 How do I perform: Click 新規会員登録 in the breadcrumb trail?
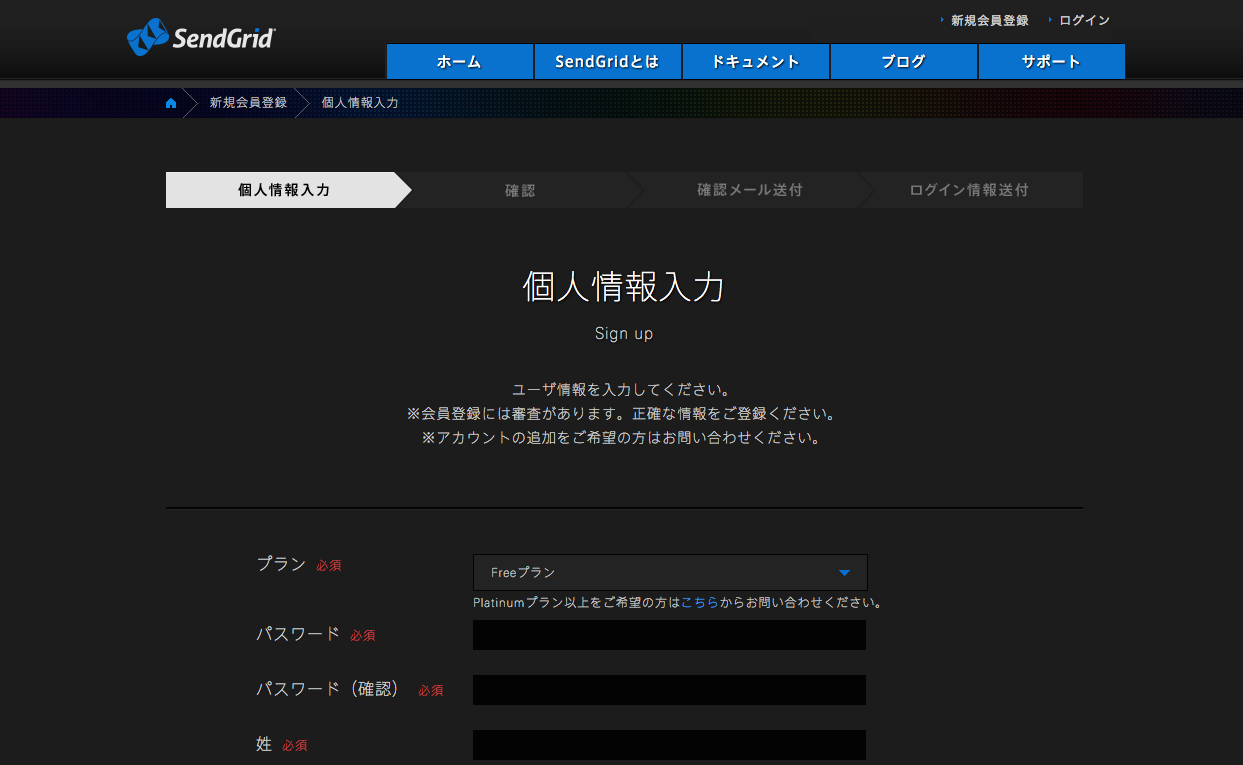click(248, 103)
